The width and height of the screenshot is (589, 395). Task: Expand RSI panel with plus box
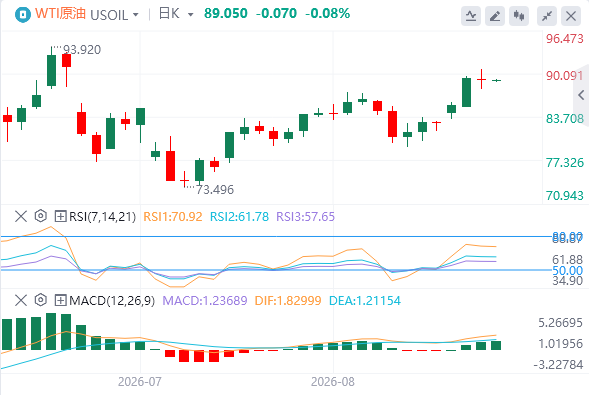point(60,216)
